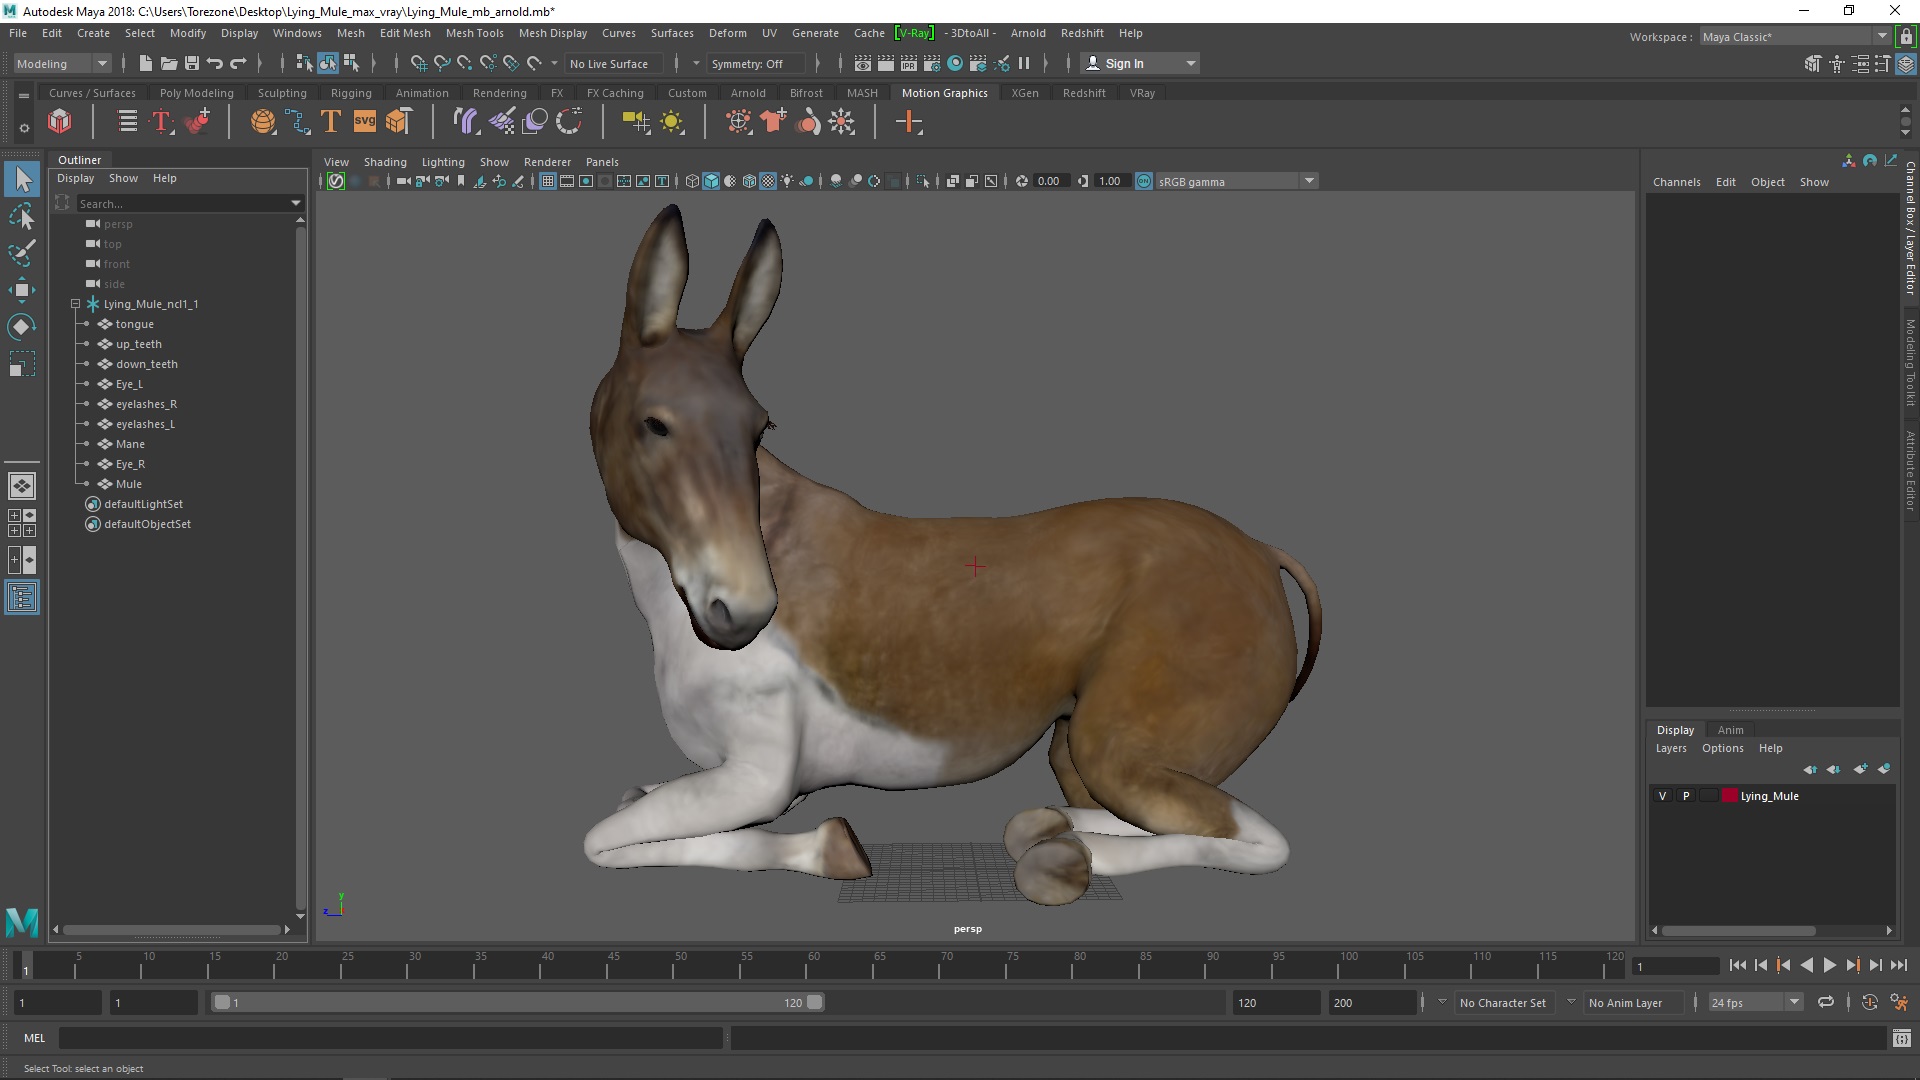Image resolution: width=1920 pixels, height=1080 pixels.
Task: Open the Sign In dropdown arrow
Action: pyautogui.click(x=1190, y=63)
